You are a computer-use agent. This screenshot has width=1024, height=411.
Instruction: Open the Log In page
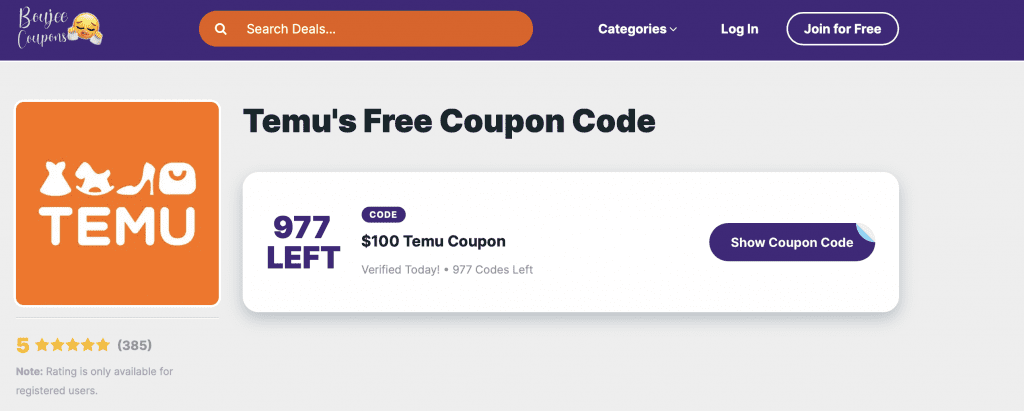coord(739,29)
